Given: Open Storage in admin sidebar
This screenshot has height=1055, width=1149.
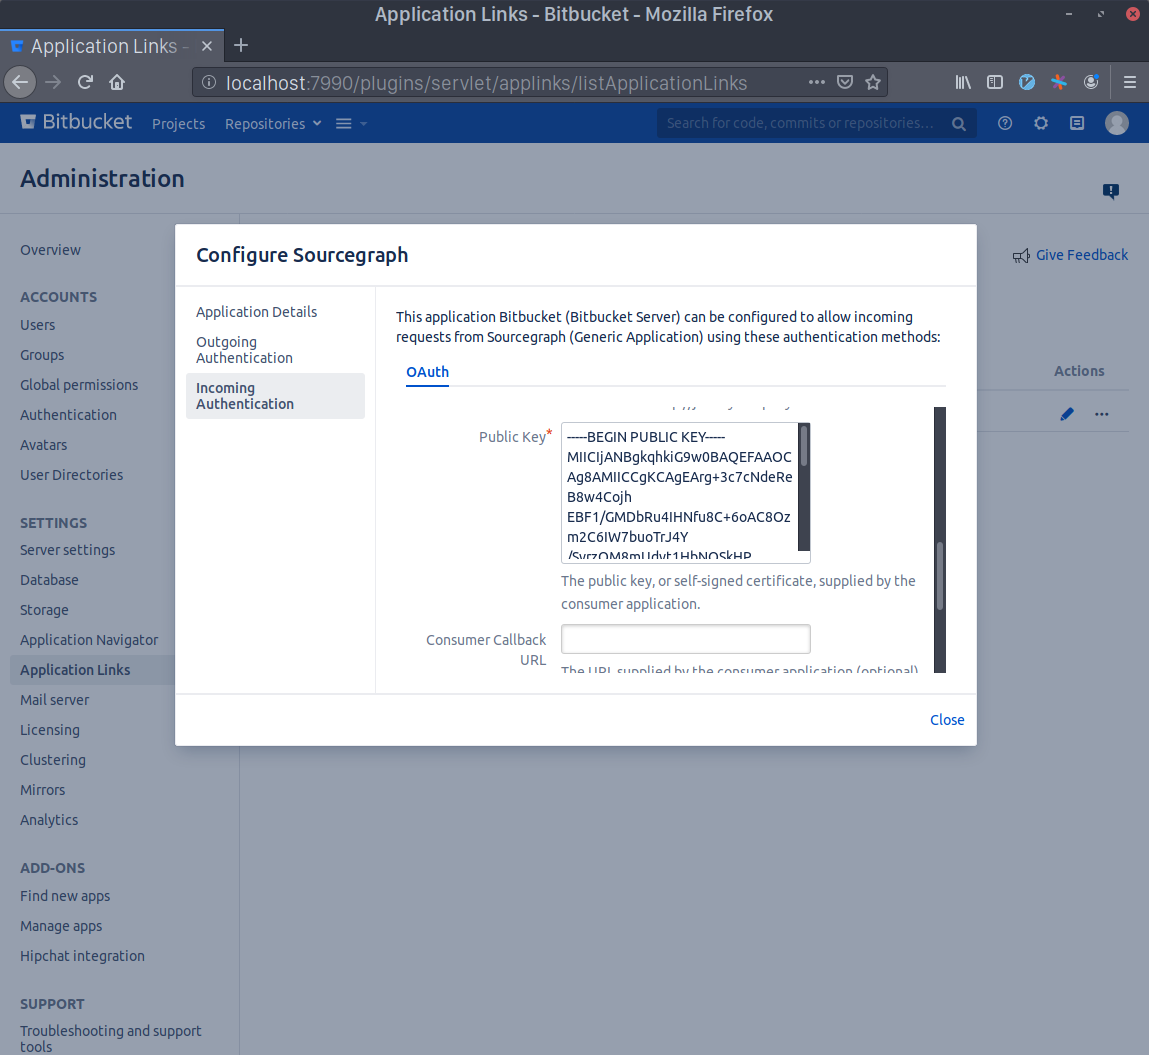Looking at the screenshot, I should pos(44,610).
